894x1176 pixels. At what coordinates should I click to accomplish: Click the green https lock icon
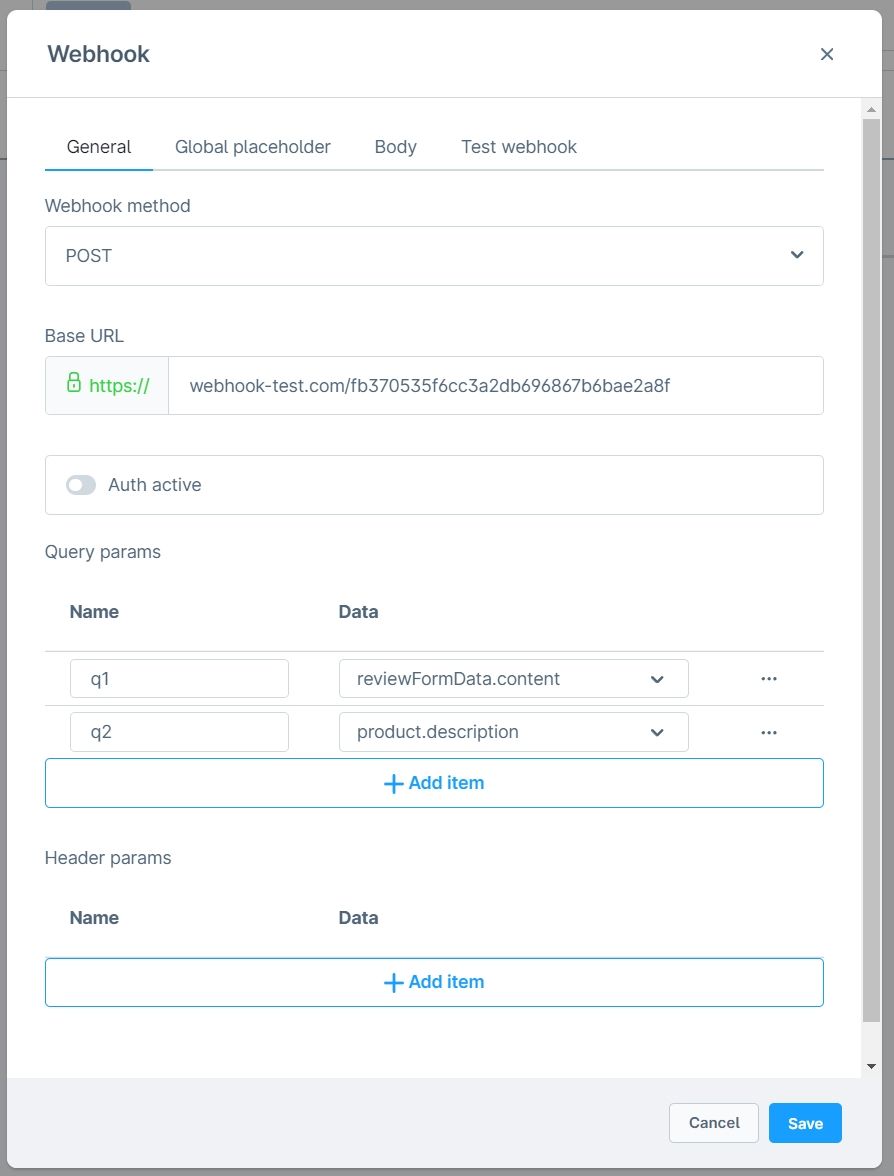pos(74,382)
